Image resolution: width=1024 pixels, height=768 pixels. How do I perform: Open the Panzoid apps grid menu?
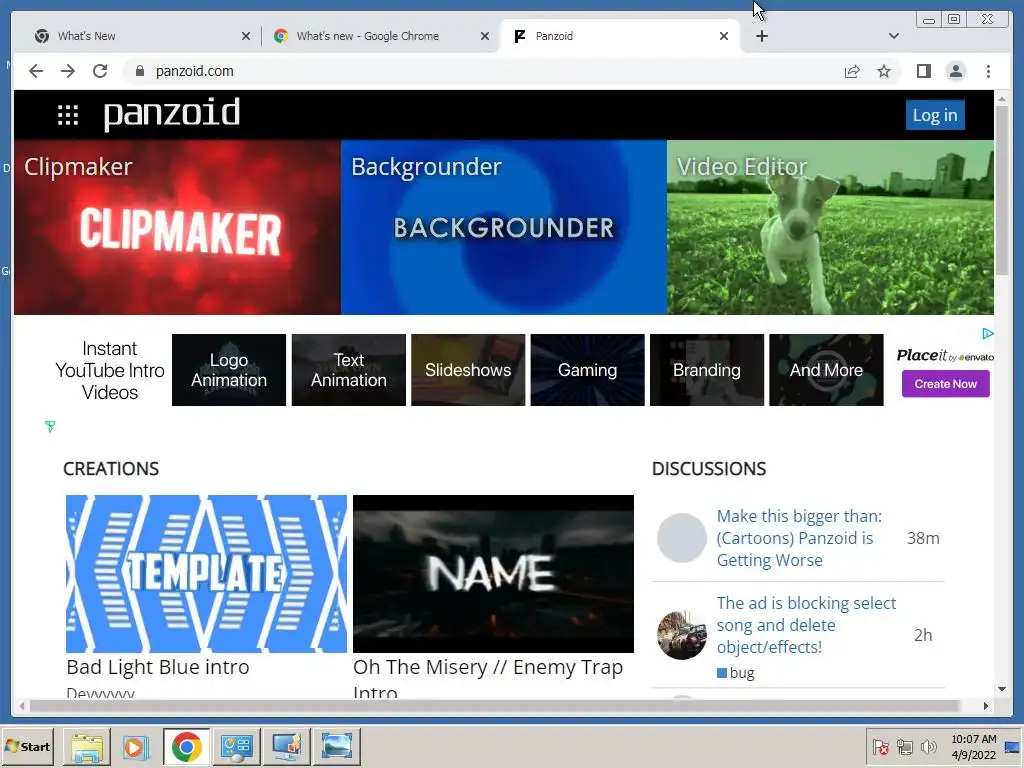pos(68,115)
